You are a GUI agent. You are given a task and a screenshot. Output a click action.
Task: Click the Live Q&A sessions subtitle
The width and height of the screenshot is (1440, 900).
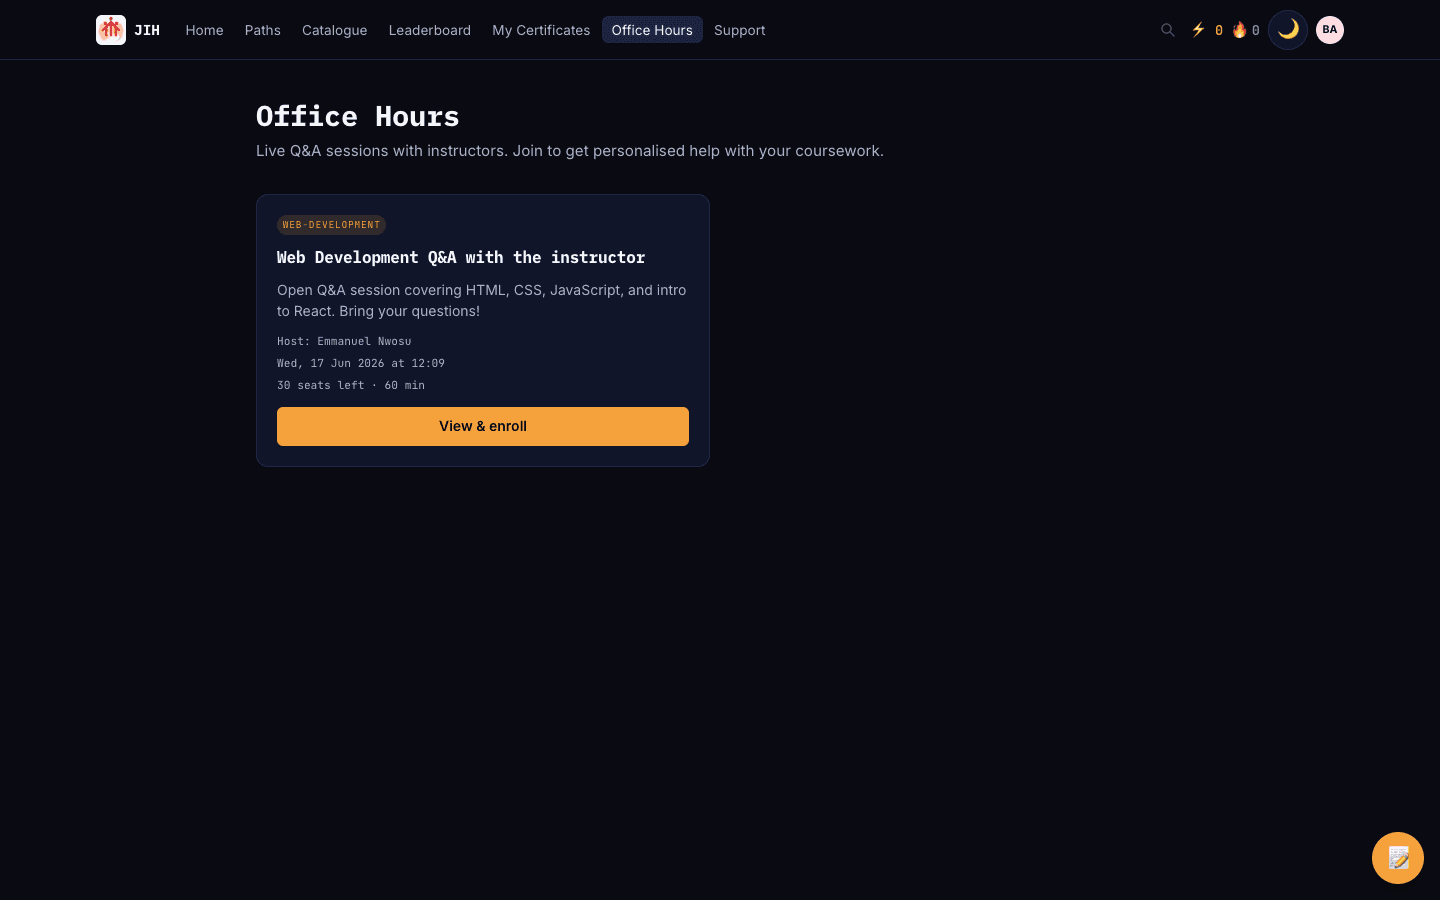tap(570, 151)
